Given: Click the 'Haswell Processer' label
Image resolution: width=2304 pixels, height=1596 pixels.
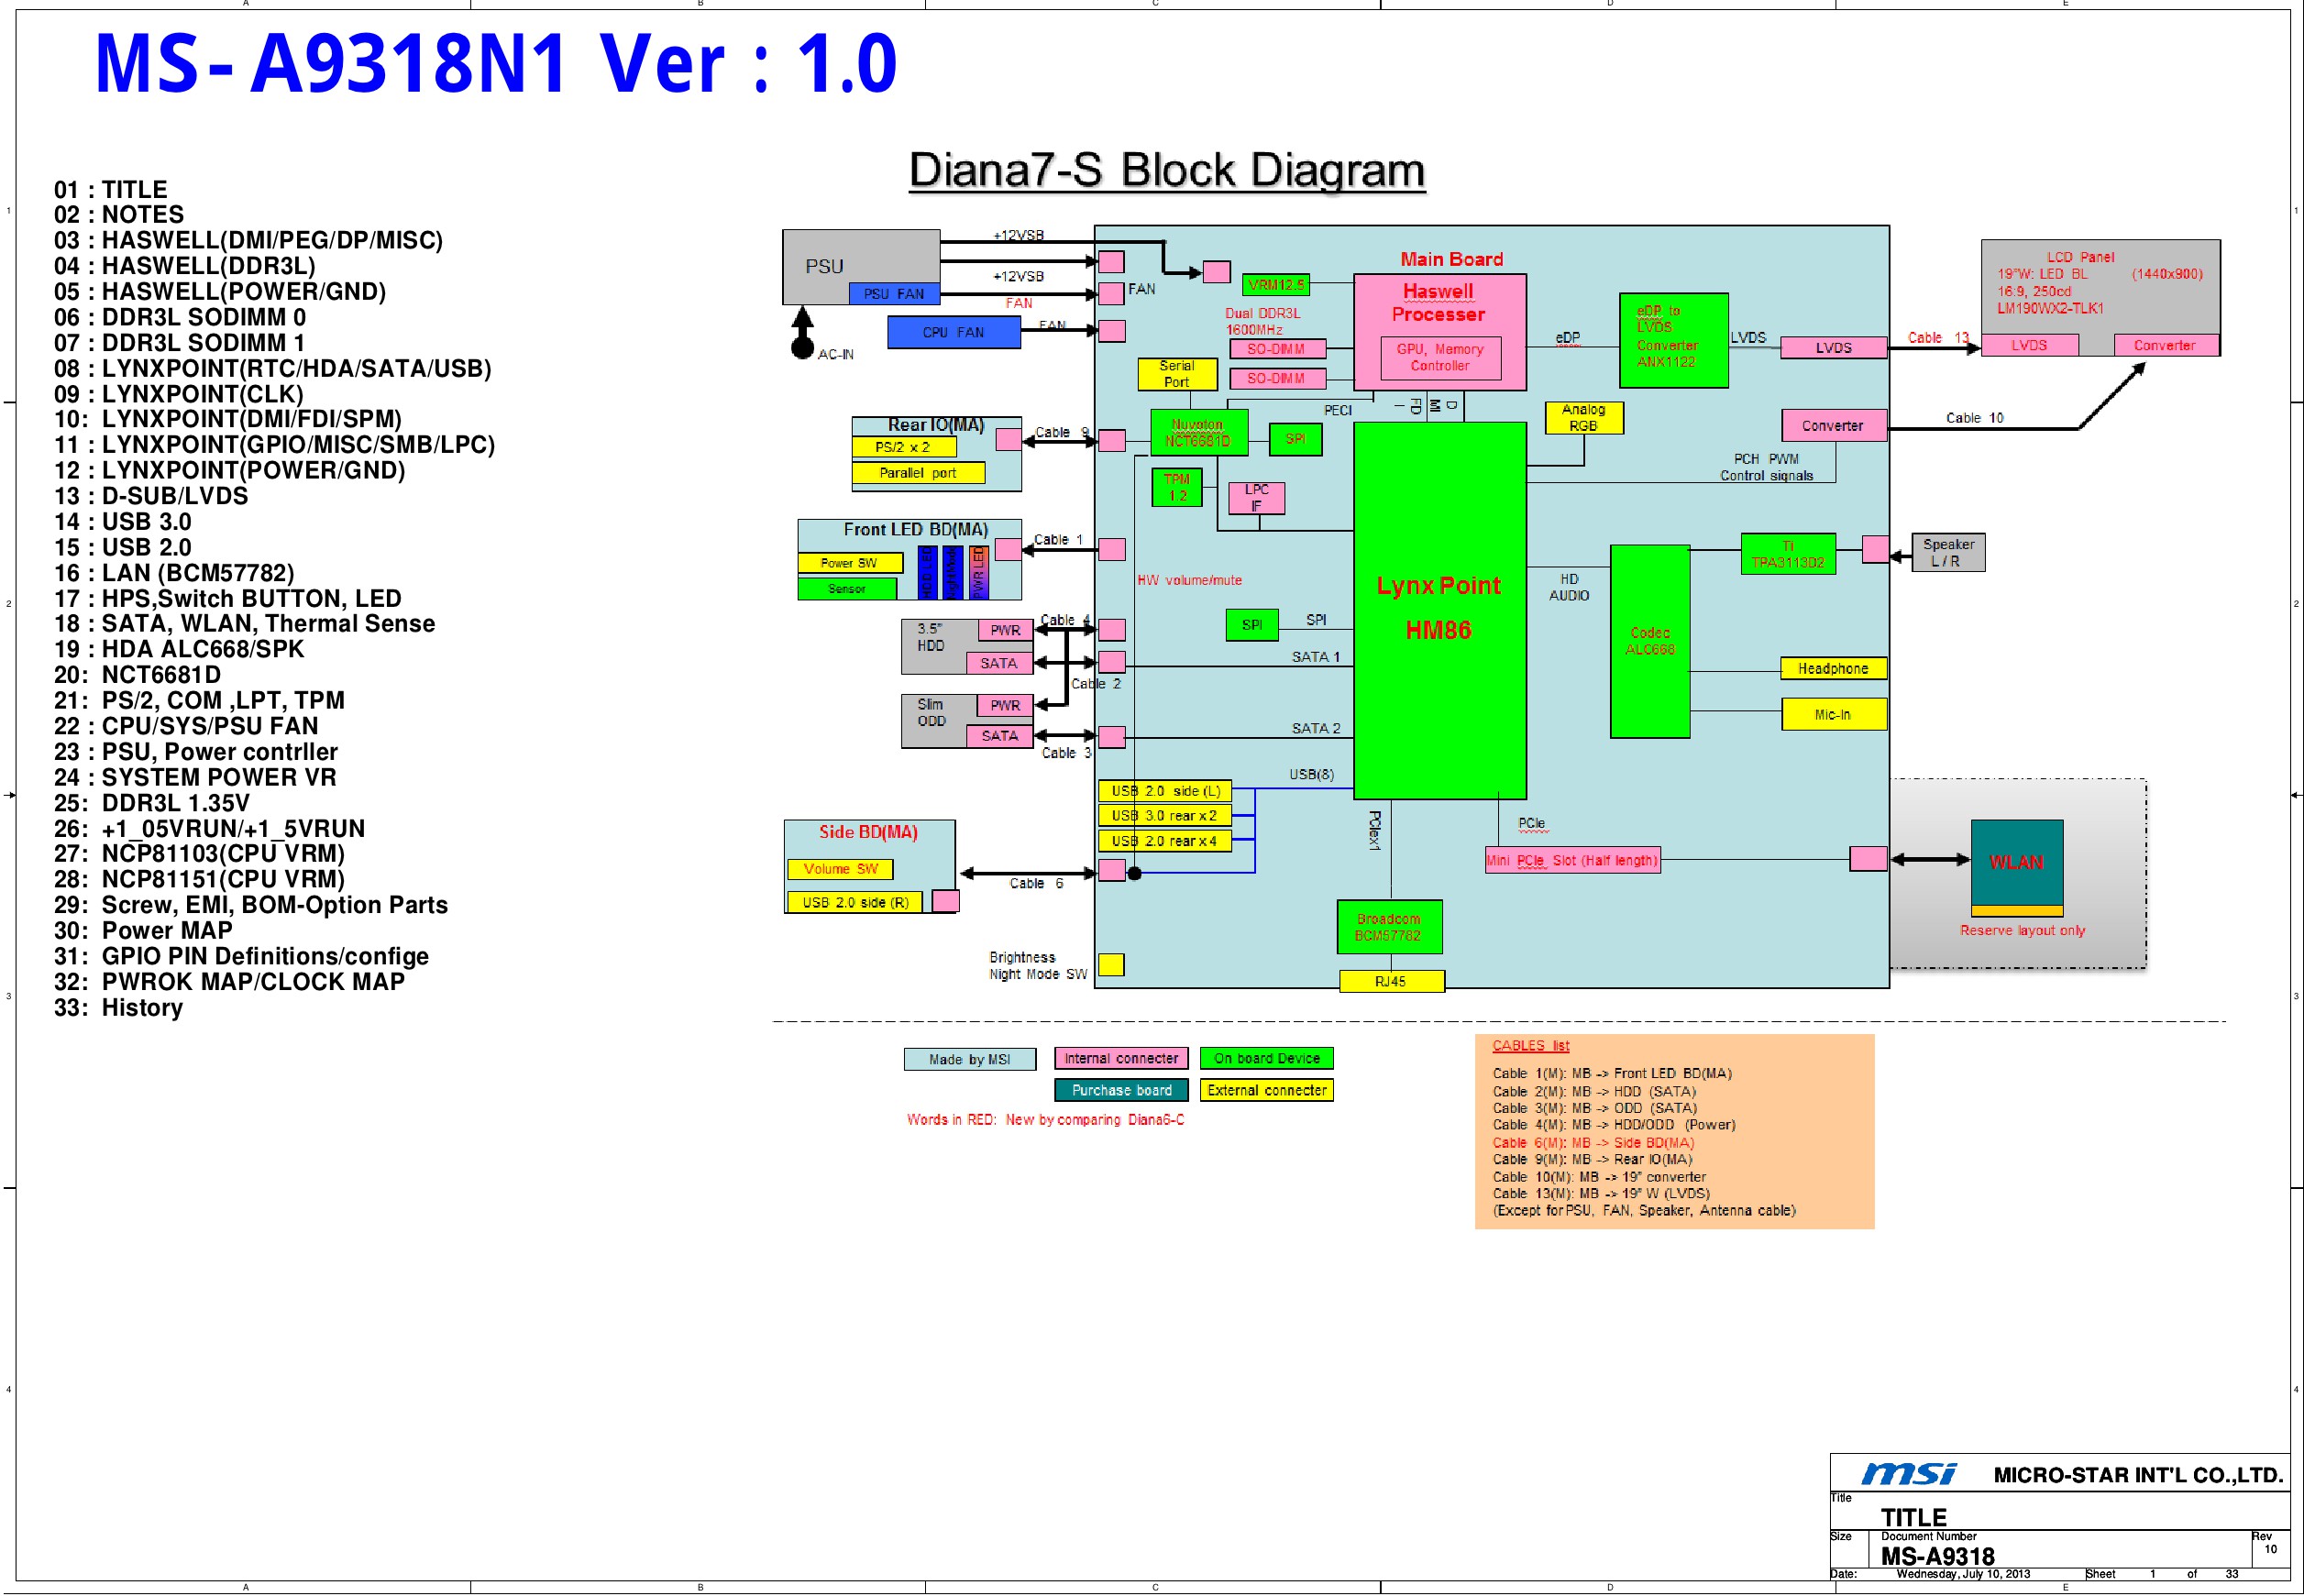Looking at the screenshot, I should [1438, 303].
